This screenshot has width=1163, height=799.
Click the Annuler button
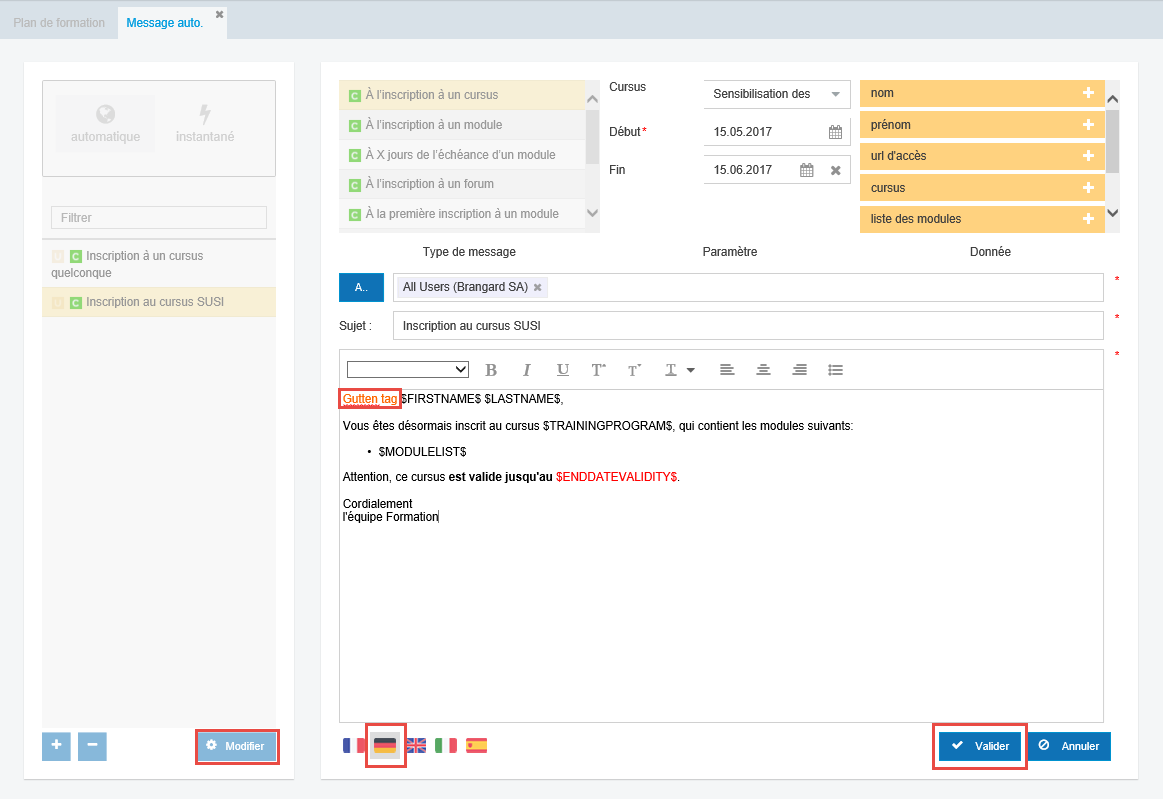(x=1069, y=746)
